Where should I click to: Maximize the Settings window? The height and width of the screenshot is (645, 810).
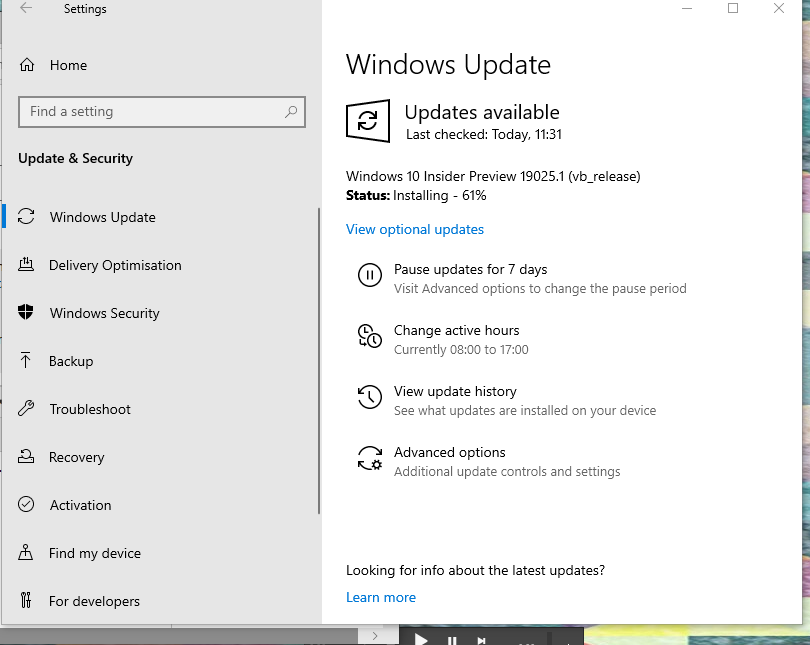point(733,8)
